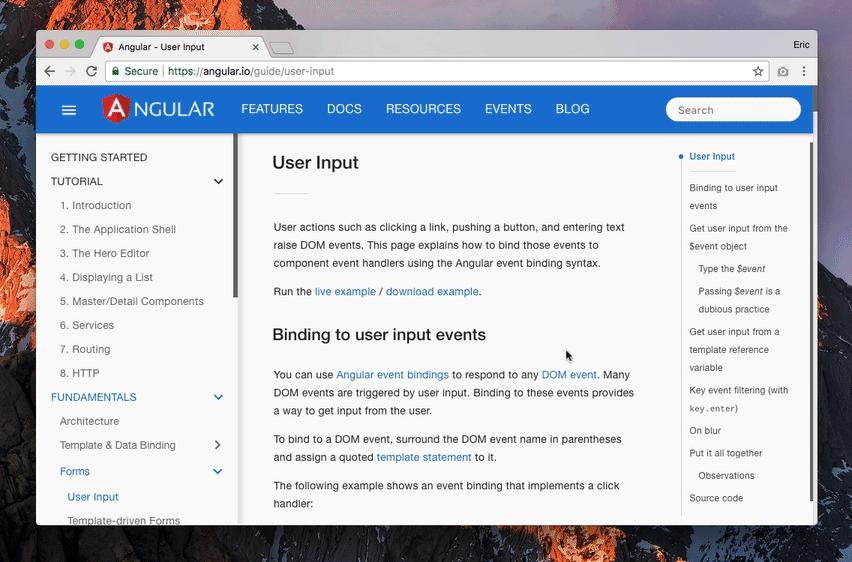Screen dimensions: 852x562
Task: Select User Input in sidebar
Action: pos(93,497)
